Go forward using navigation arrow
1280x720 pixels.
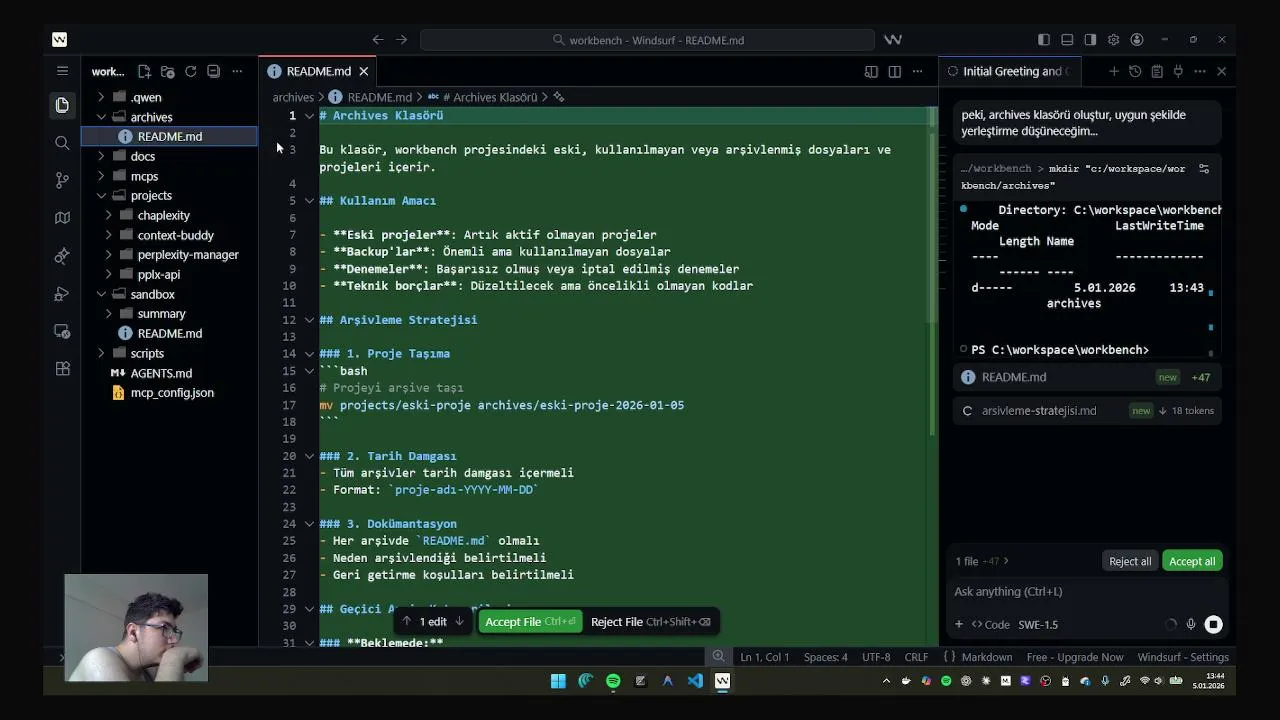click(x=402, y=40)
